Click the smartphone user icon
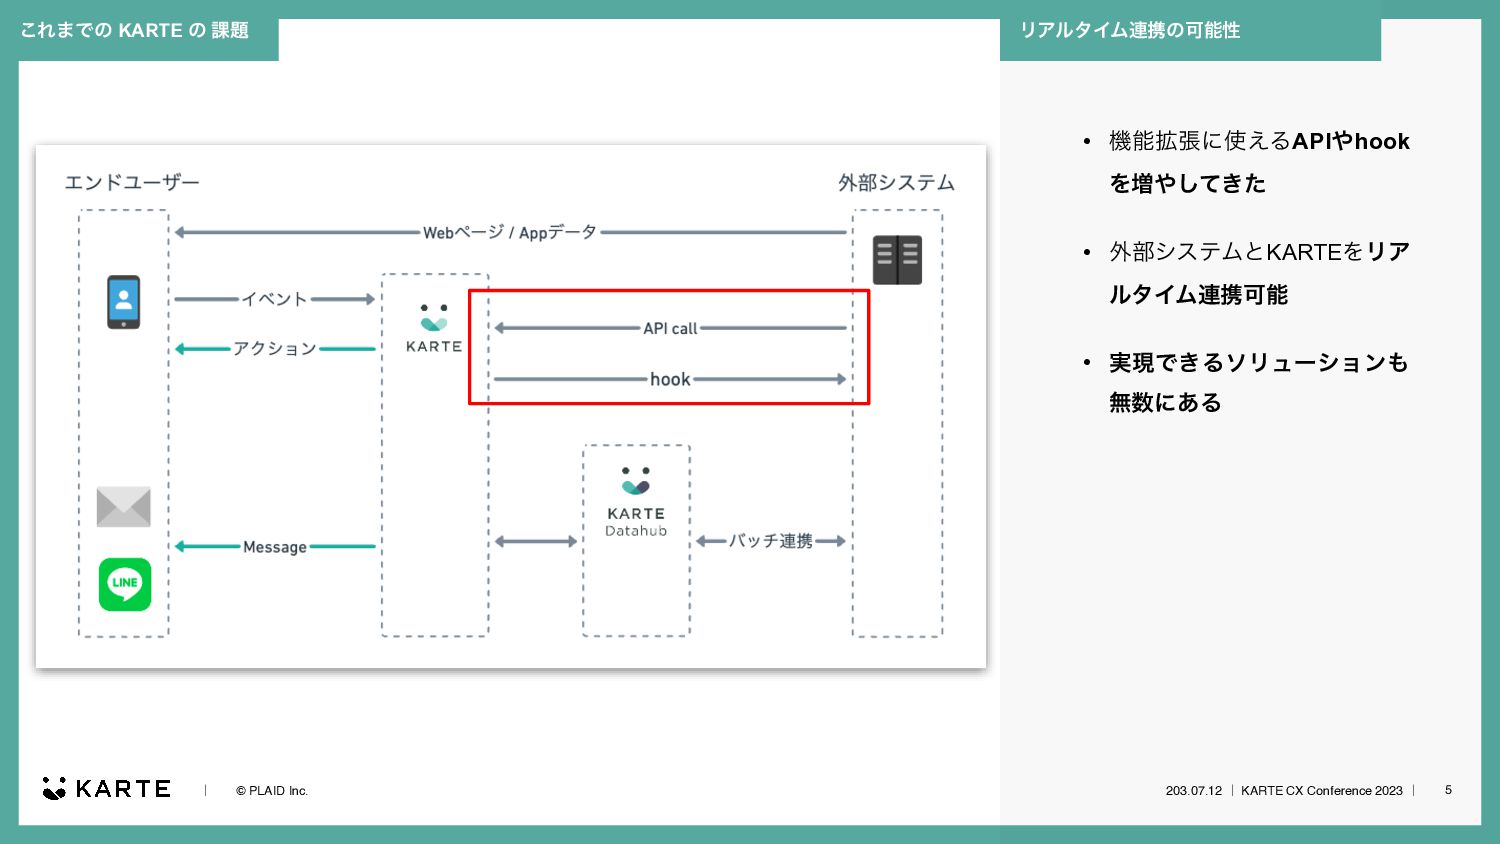Image resolution: width=1500 pixels, height=844 pixels. [x=124, y=302]
